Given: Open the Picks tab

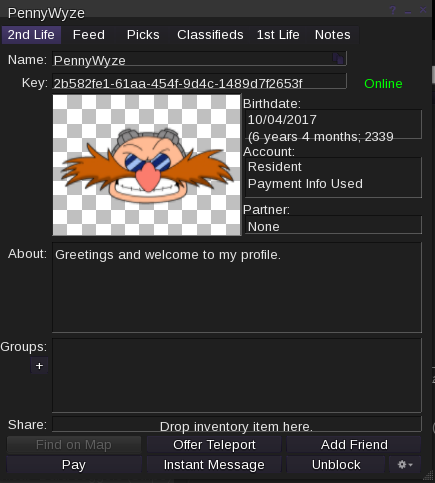Looking at the screenshot, I should click(x=143, y=35).
